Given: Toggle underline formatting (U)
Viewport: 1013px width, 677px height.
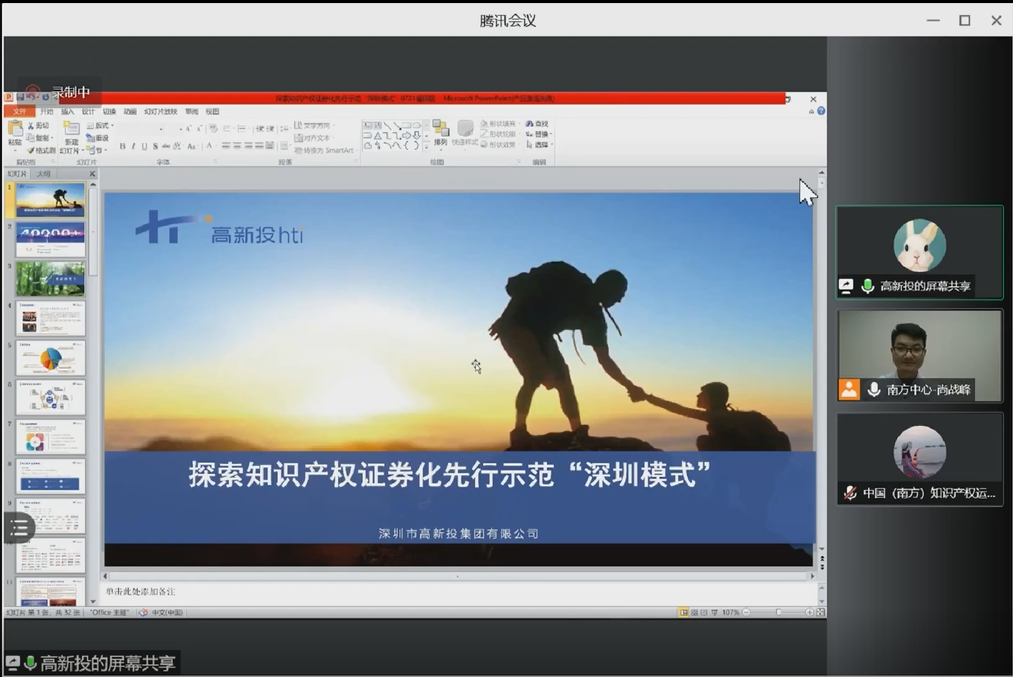Looking at the screenshot, I should [x=144, y=147].
